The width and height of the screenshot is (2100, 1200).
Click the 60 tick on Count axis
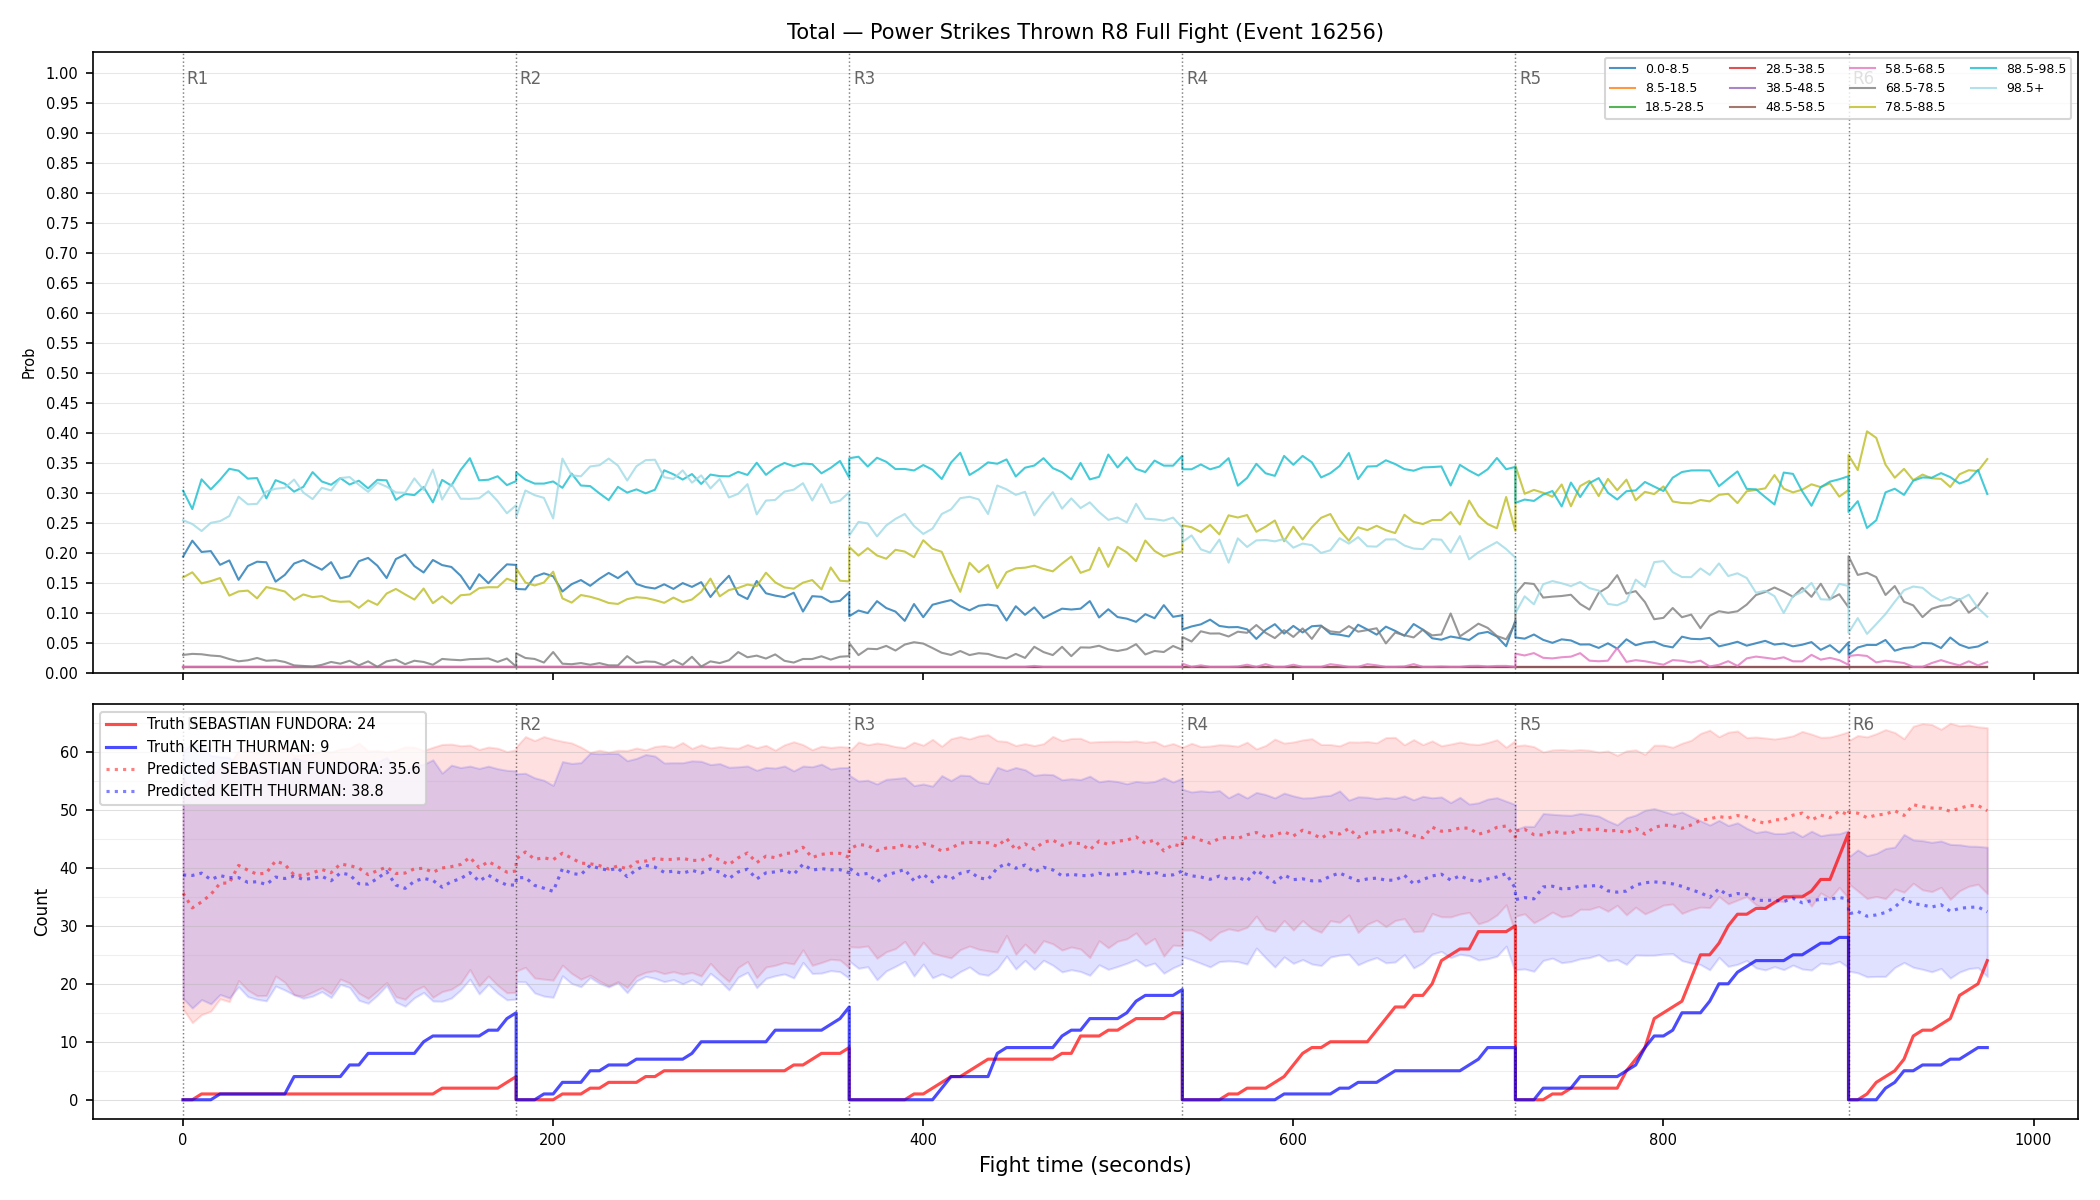click(x=69, y=752)
